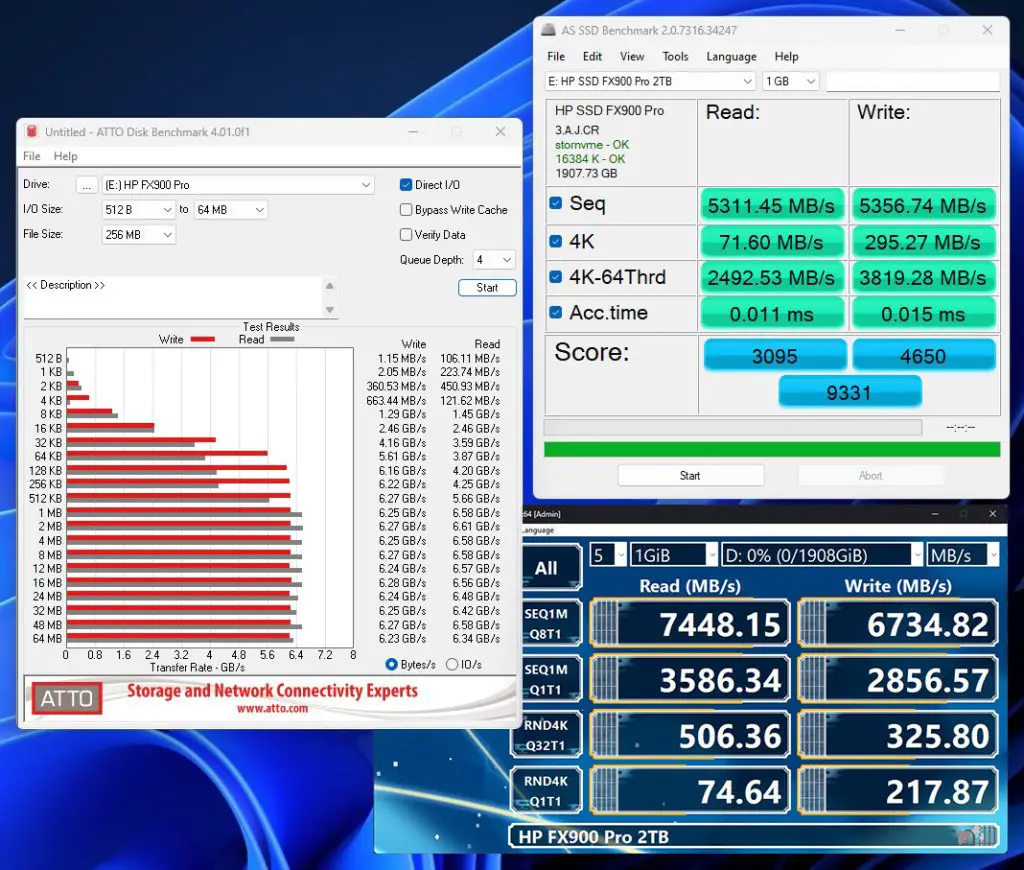Click the gray Read legend swatch
Viewport: 1024px width, 870px height.
tap(282, 339)
